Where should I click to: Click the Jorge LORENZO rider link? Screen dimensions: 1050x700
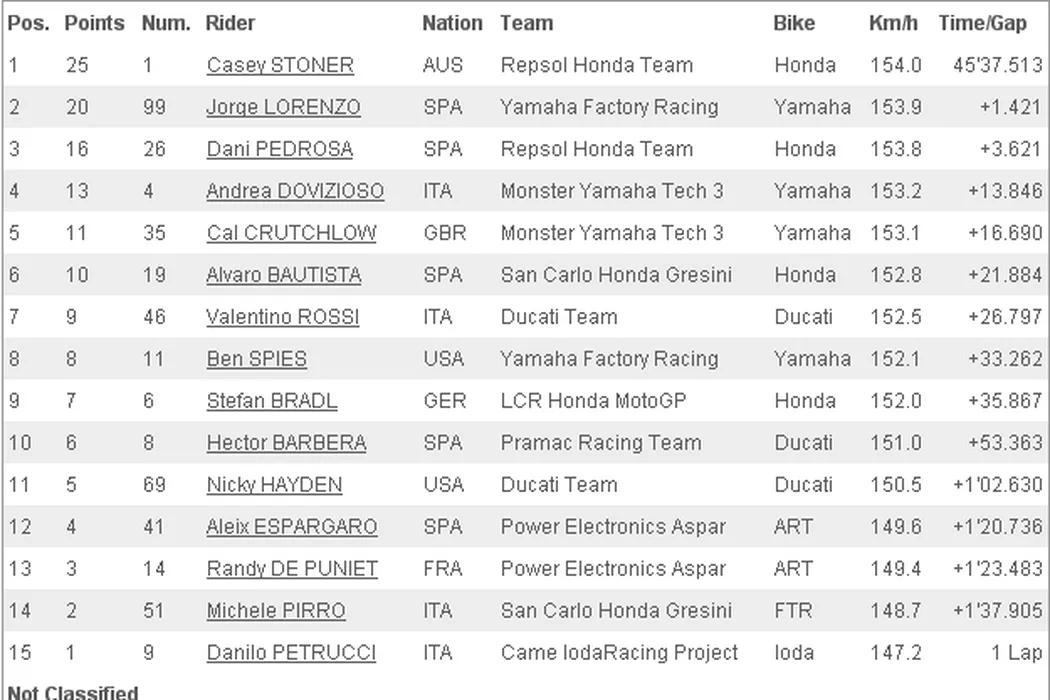[283, 108]
